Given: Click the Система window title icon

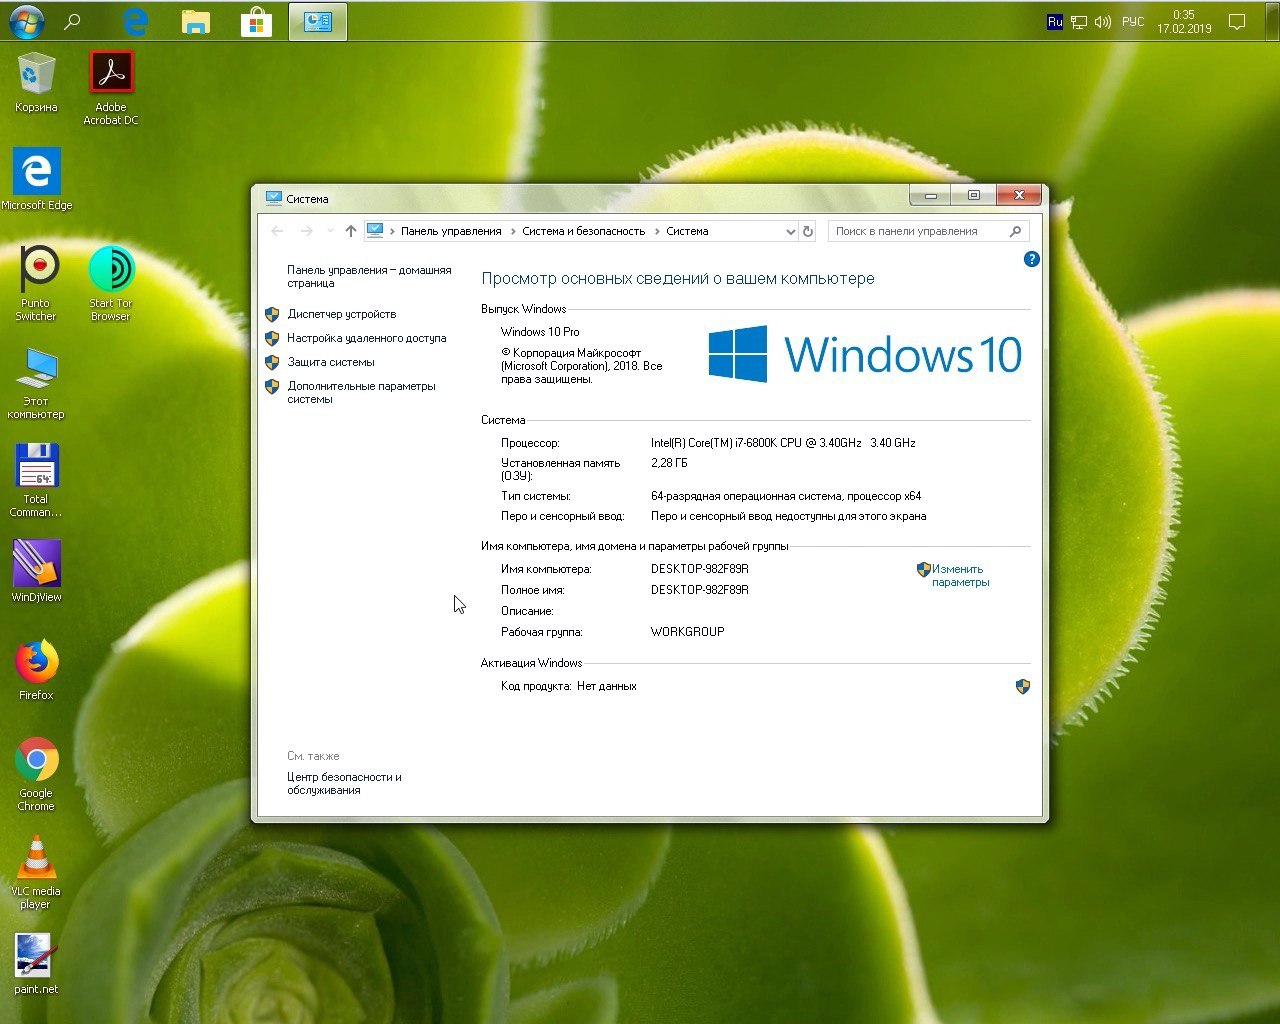Looking at the screenshot, I should [x=274, y=198].
